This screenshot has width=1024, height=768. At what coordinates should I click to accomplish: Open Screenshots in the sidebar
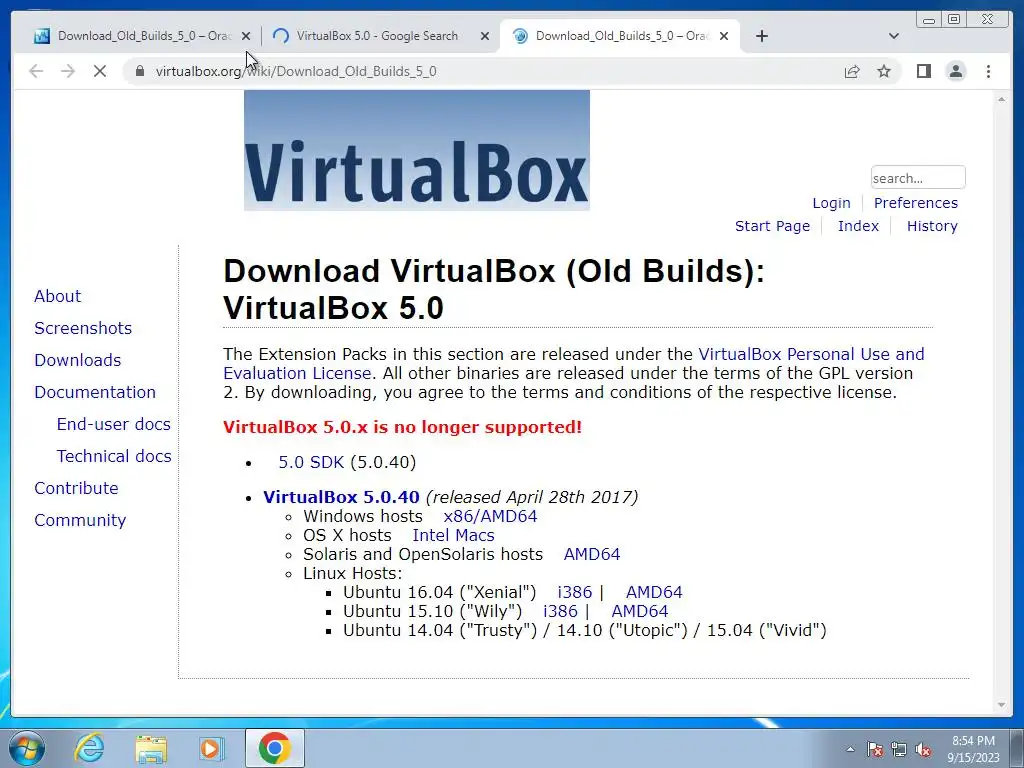pyautogui.click(x=83, y=328)
